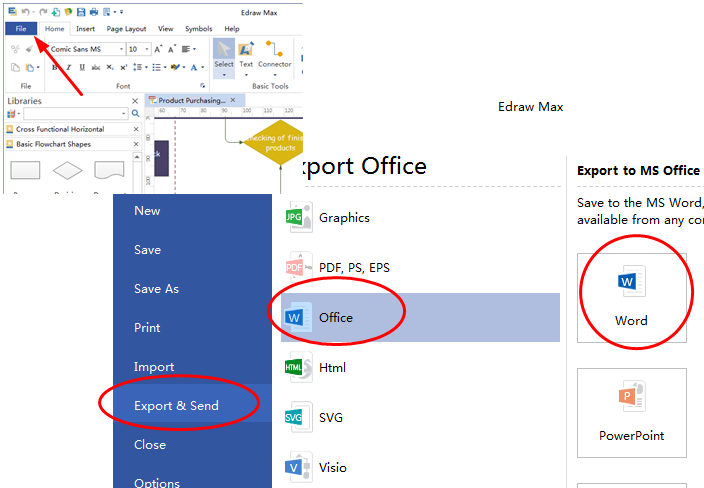Toggle Underline formatting
The width and height of the screenshot is (704, 488).
tap(82, 67)
